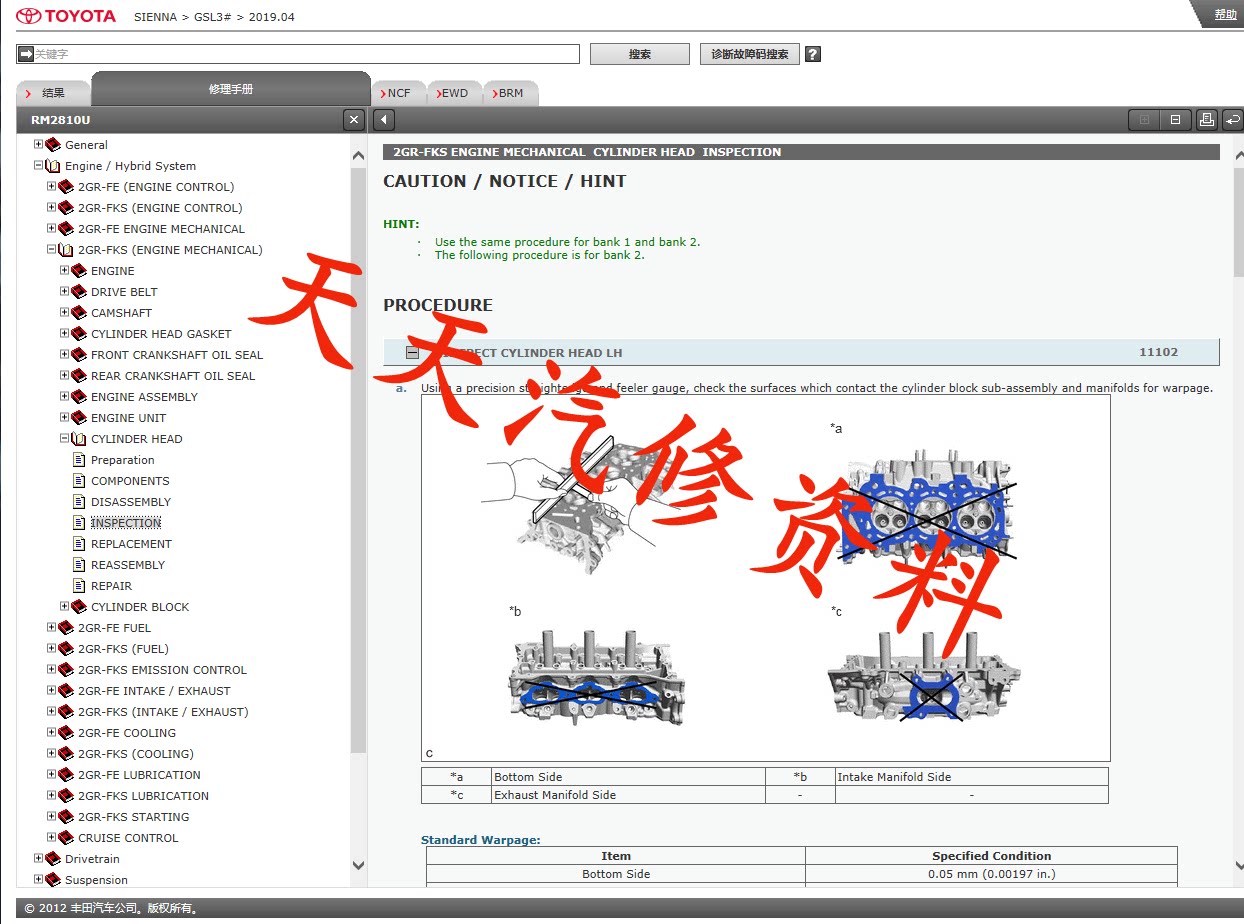Click the keyword search input field
Screen dimensions: 1244x924
pos(298,54)
